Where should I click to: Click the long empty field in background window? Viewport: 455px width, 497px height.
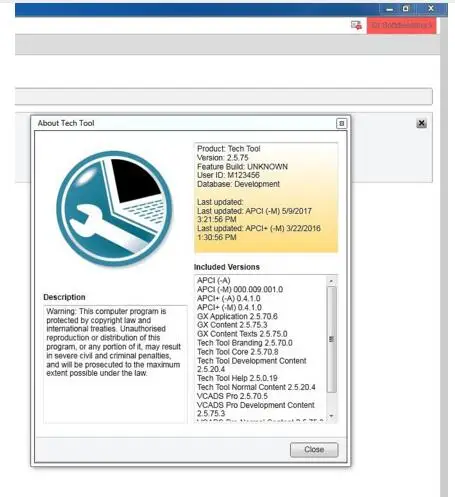coord(224,96)
